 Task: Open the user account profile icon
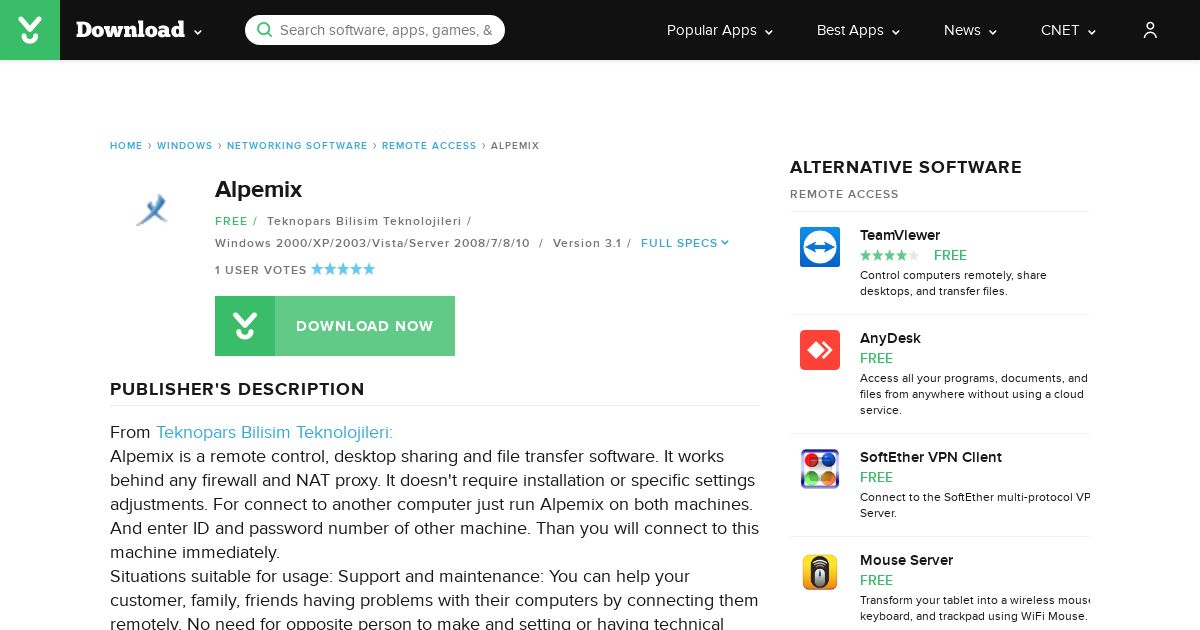pyautogui.click(x=1150, y=30)
